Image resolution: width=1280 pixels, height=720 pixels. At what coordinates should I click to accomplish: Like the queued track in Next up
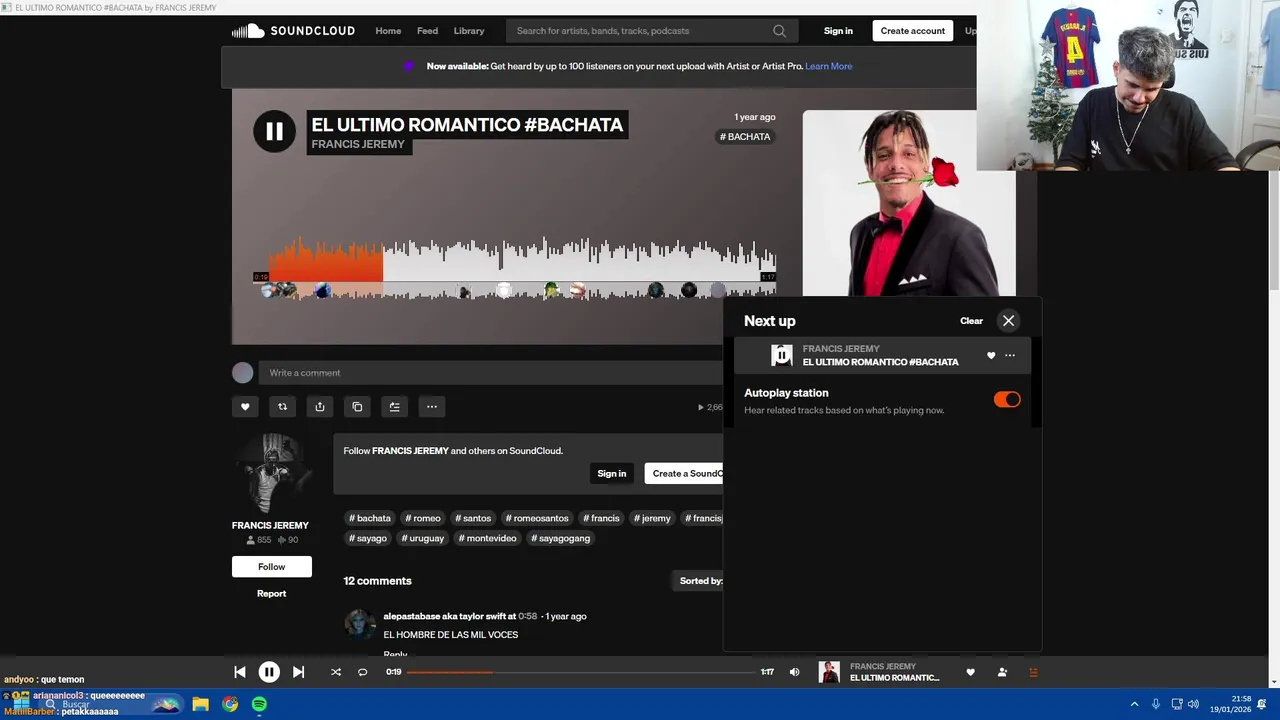(x=991, y=356)
